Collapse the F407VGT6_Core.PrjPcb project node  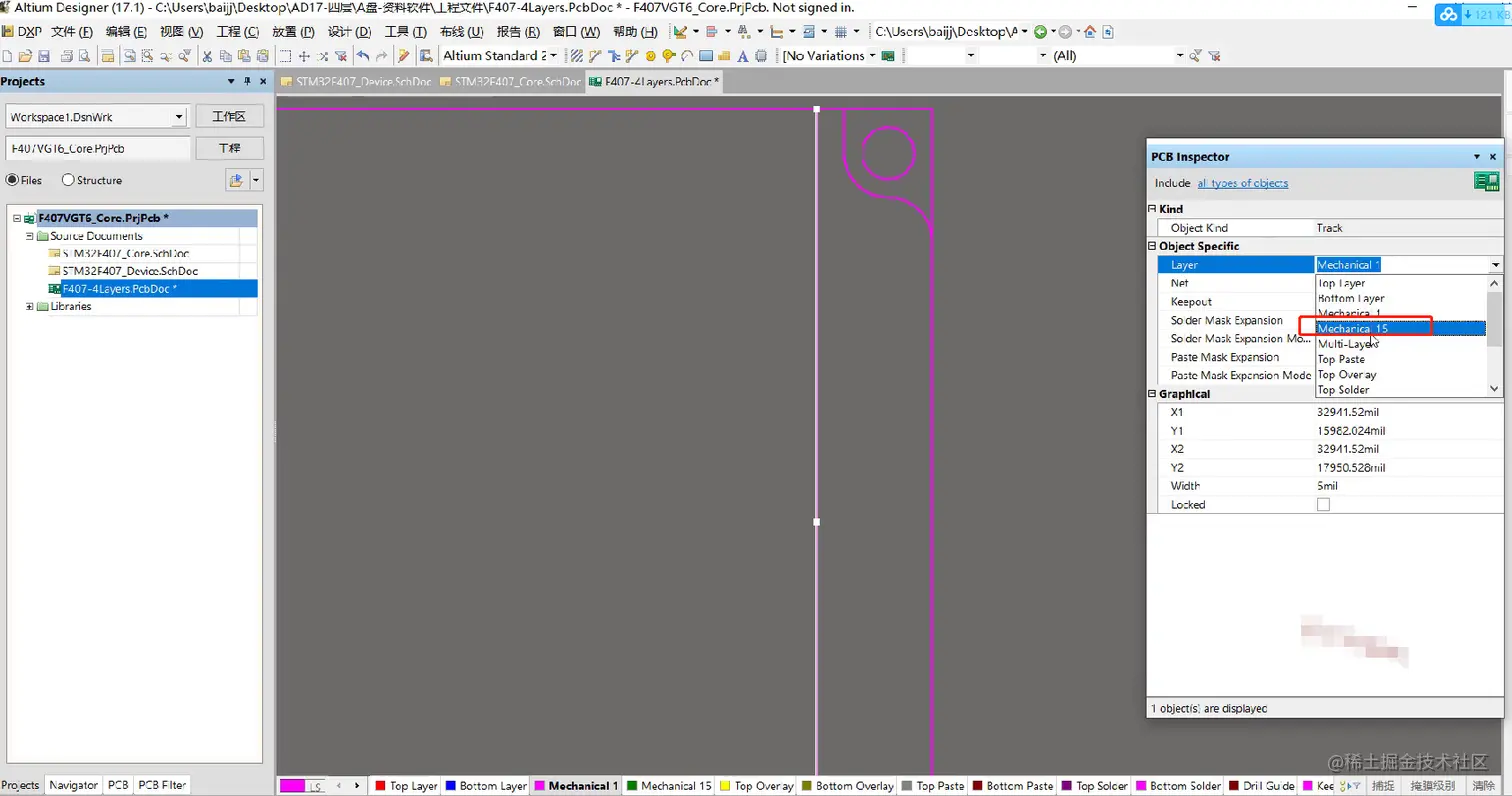16,218
